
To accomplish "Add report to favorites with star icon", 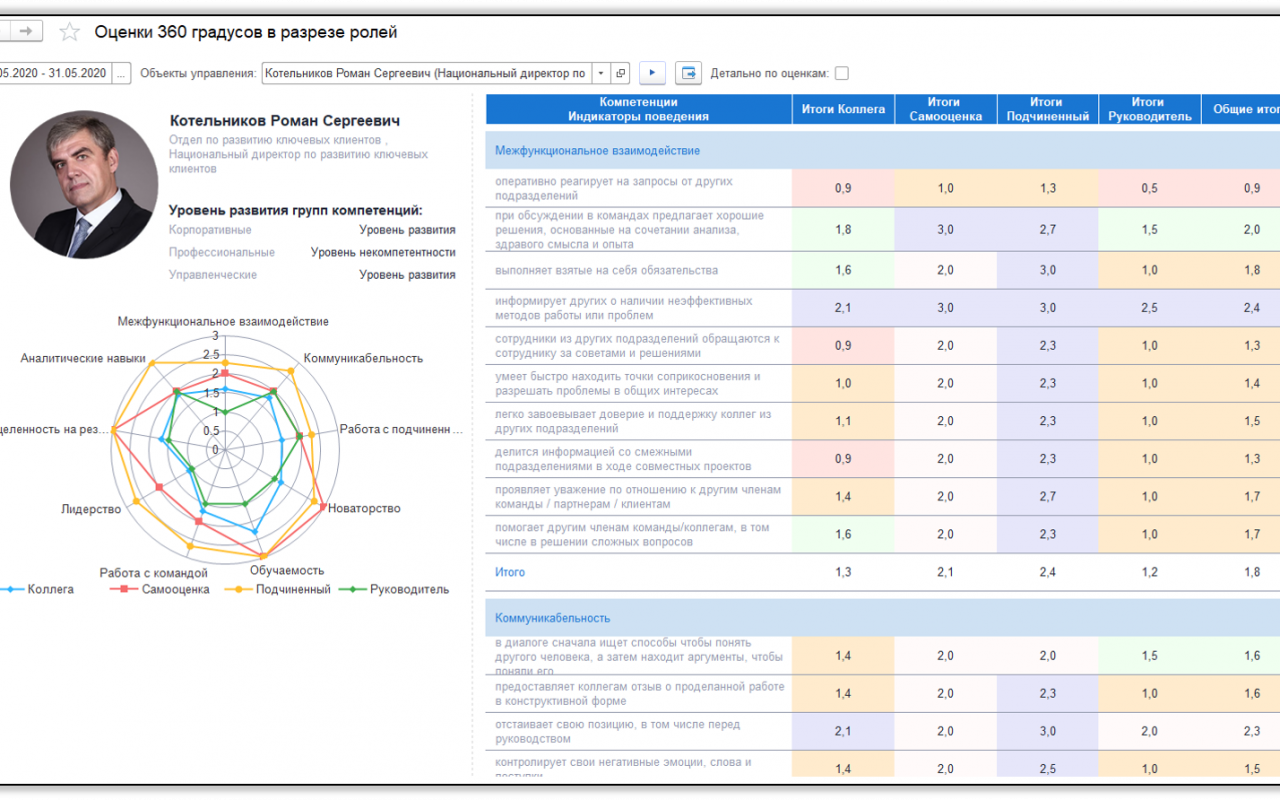I will 69,32.
